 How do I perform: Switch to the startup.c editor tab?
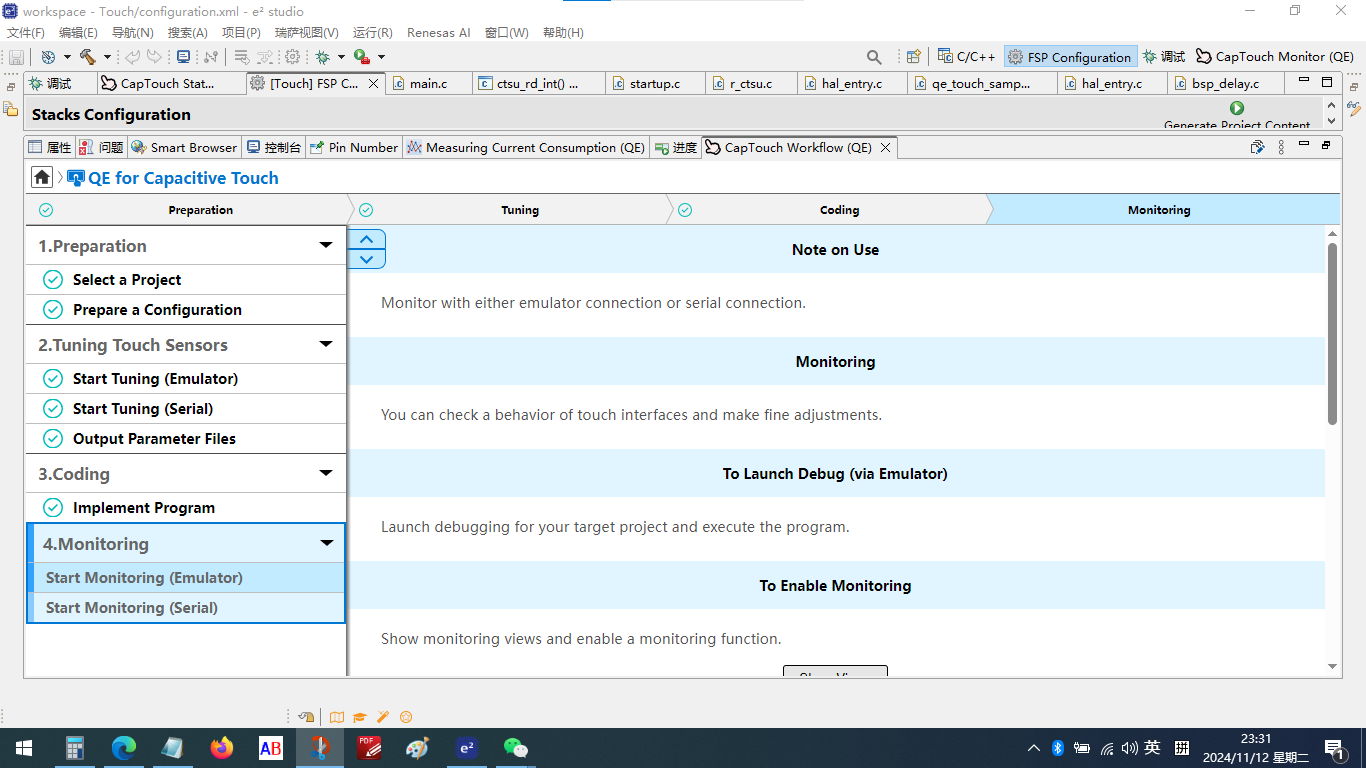(655, 83)
